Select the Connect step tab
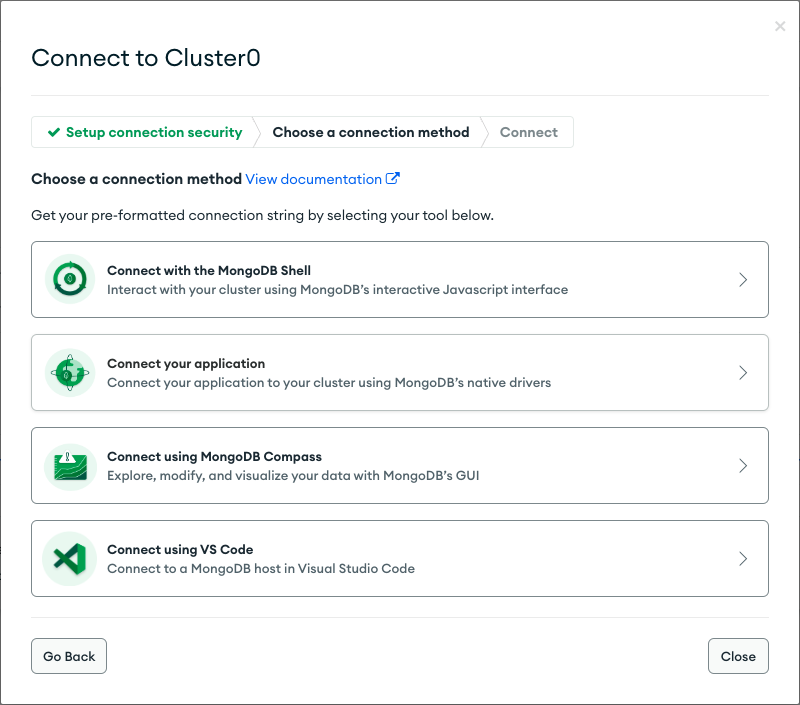Image resolution: width=800 pixels, height=705 pixels. [529, 132]
